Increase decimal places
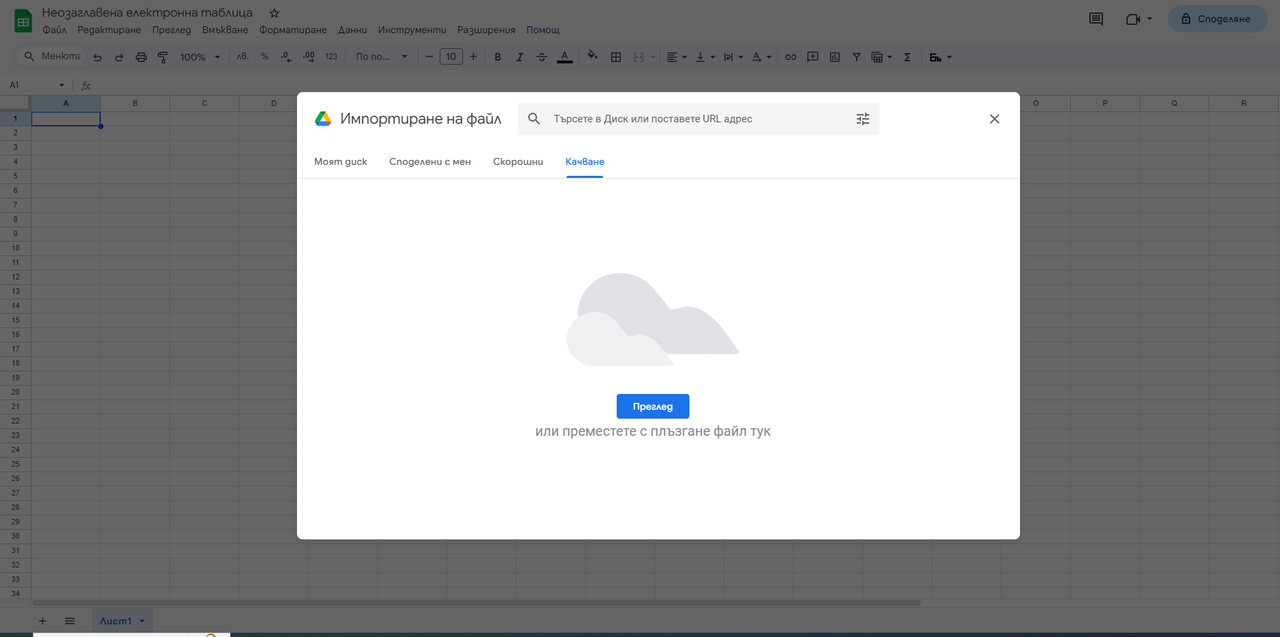 click(x=308, y=57)
